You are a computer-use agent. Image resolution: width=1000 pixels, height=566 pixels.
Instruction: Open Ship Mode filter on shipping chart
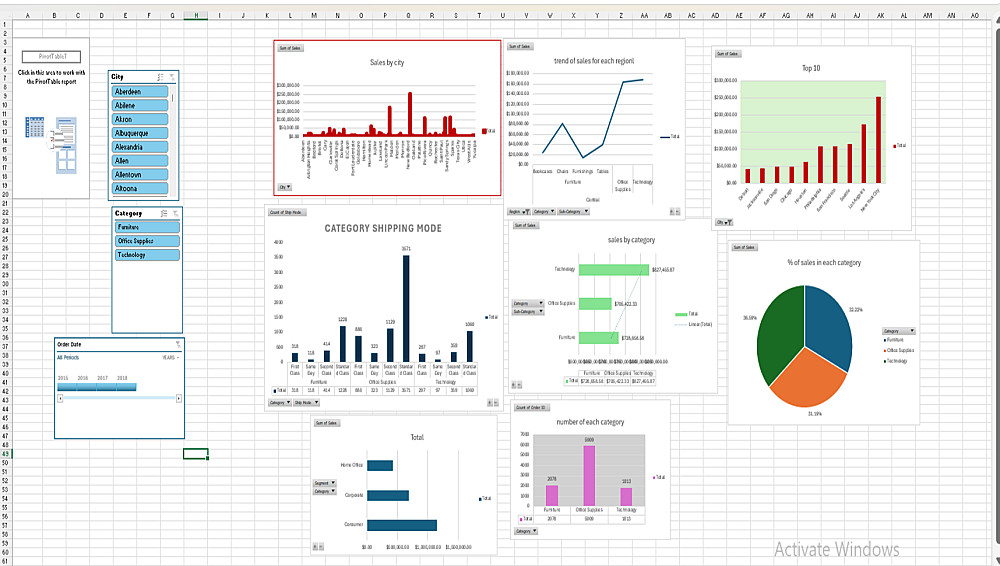pos(306,403)
